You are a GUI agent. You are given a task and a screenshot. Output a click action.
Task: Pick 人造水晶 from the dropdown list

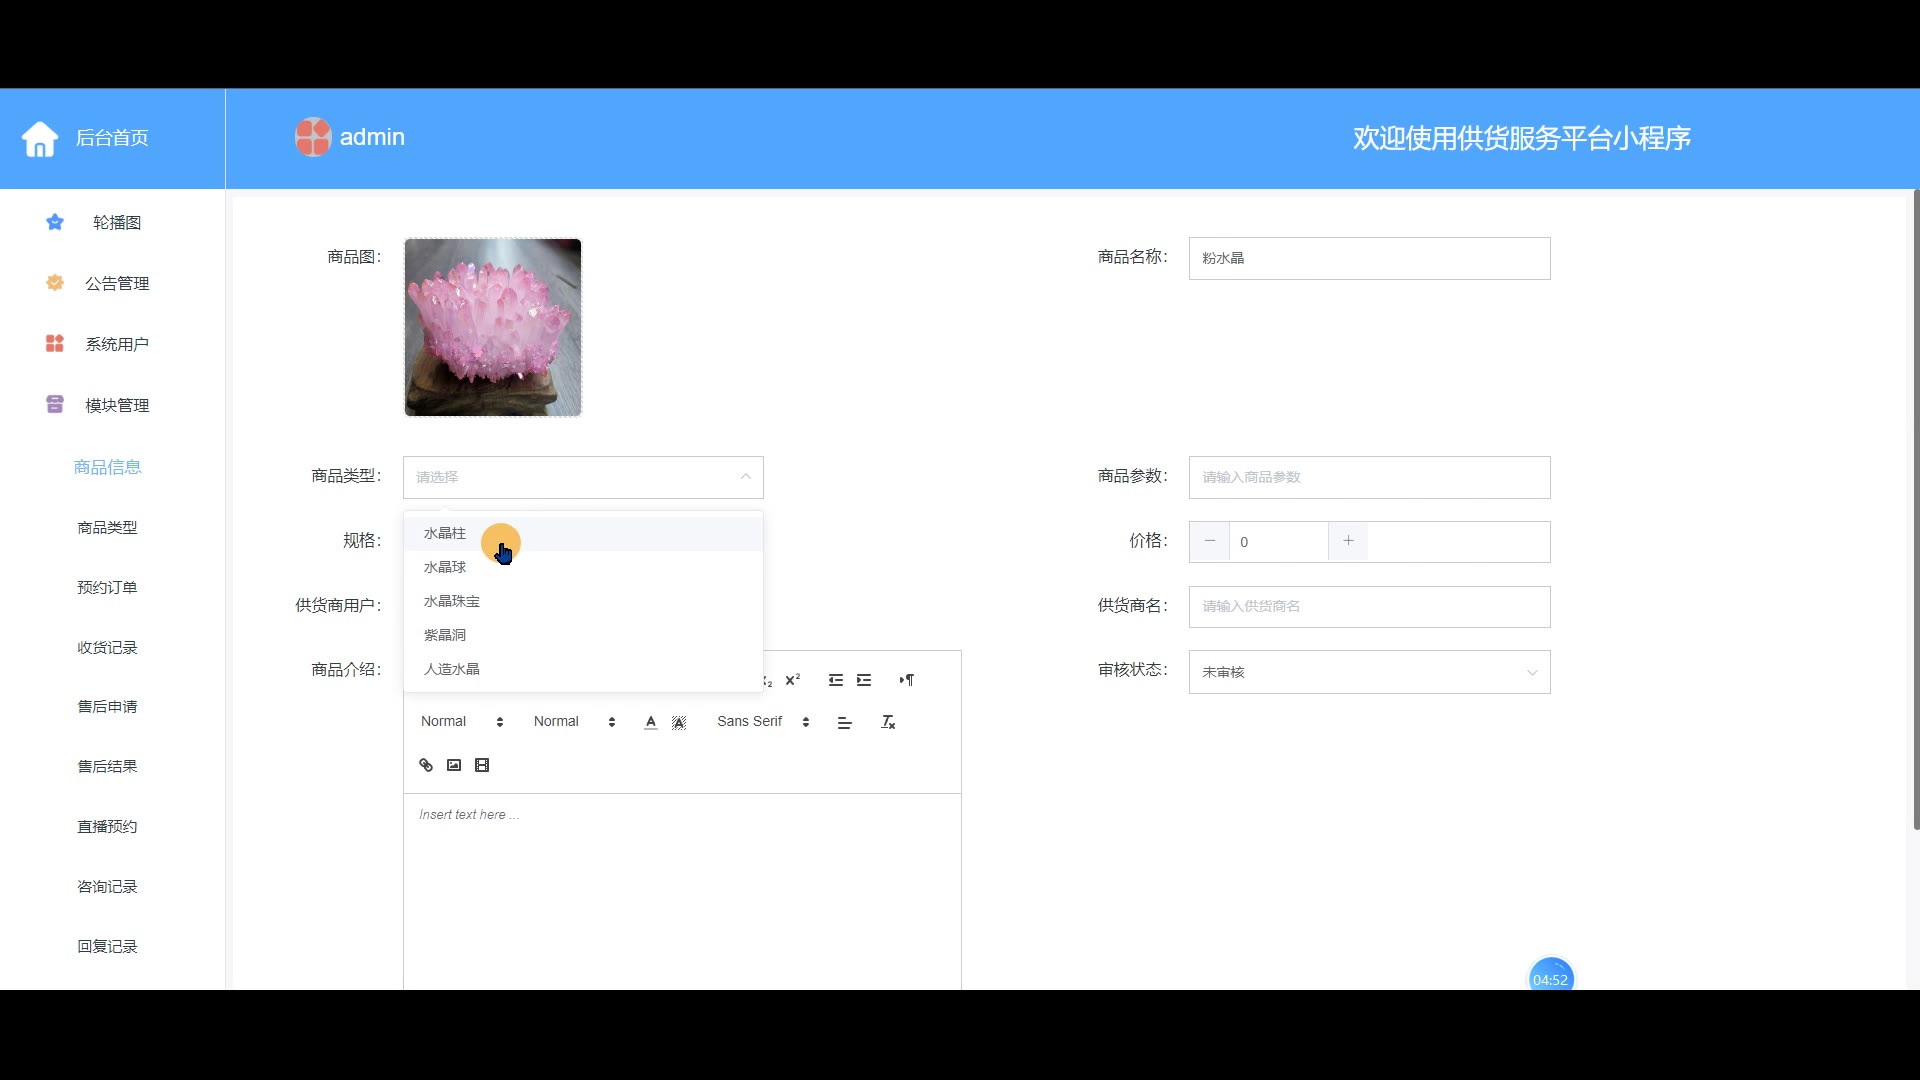point(583,669)
